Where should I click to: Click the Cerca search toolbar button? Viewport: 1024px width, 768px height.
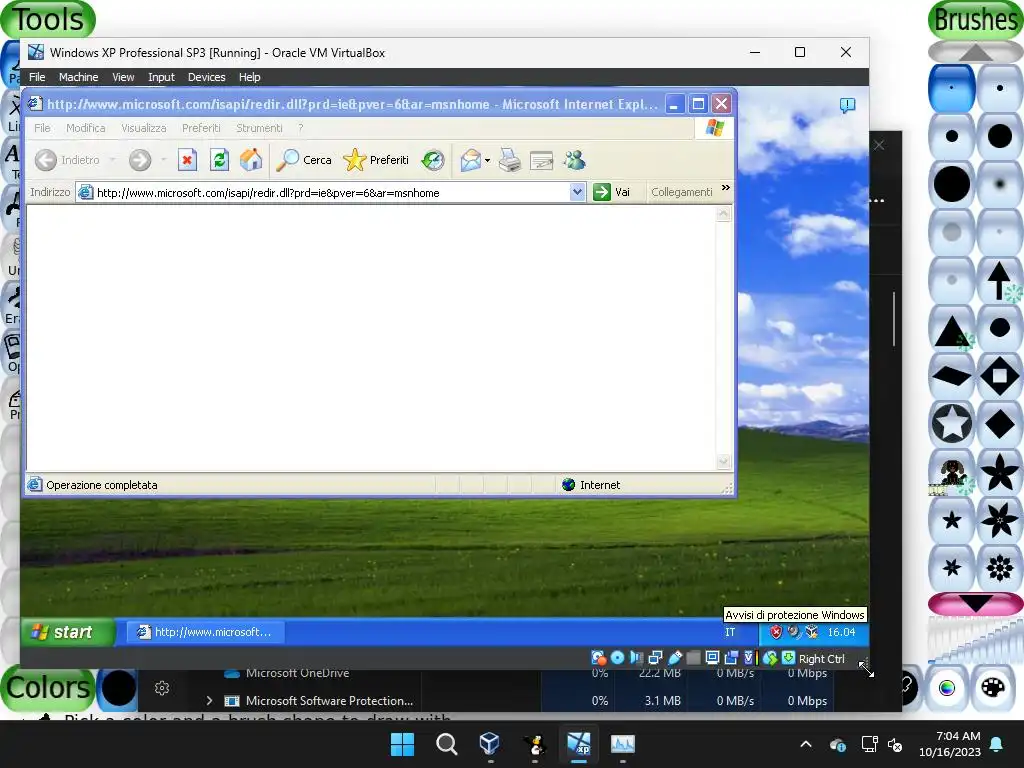click(304, 160)
